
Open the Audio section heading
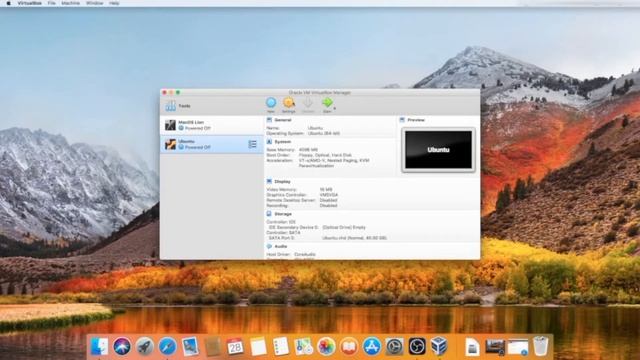tap(281, 247)
